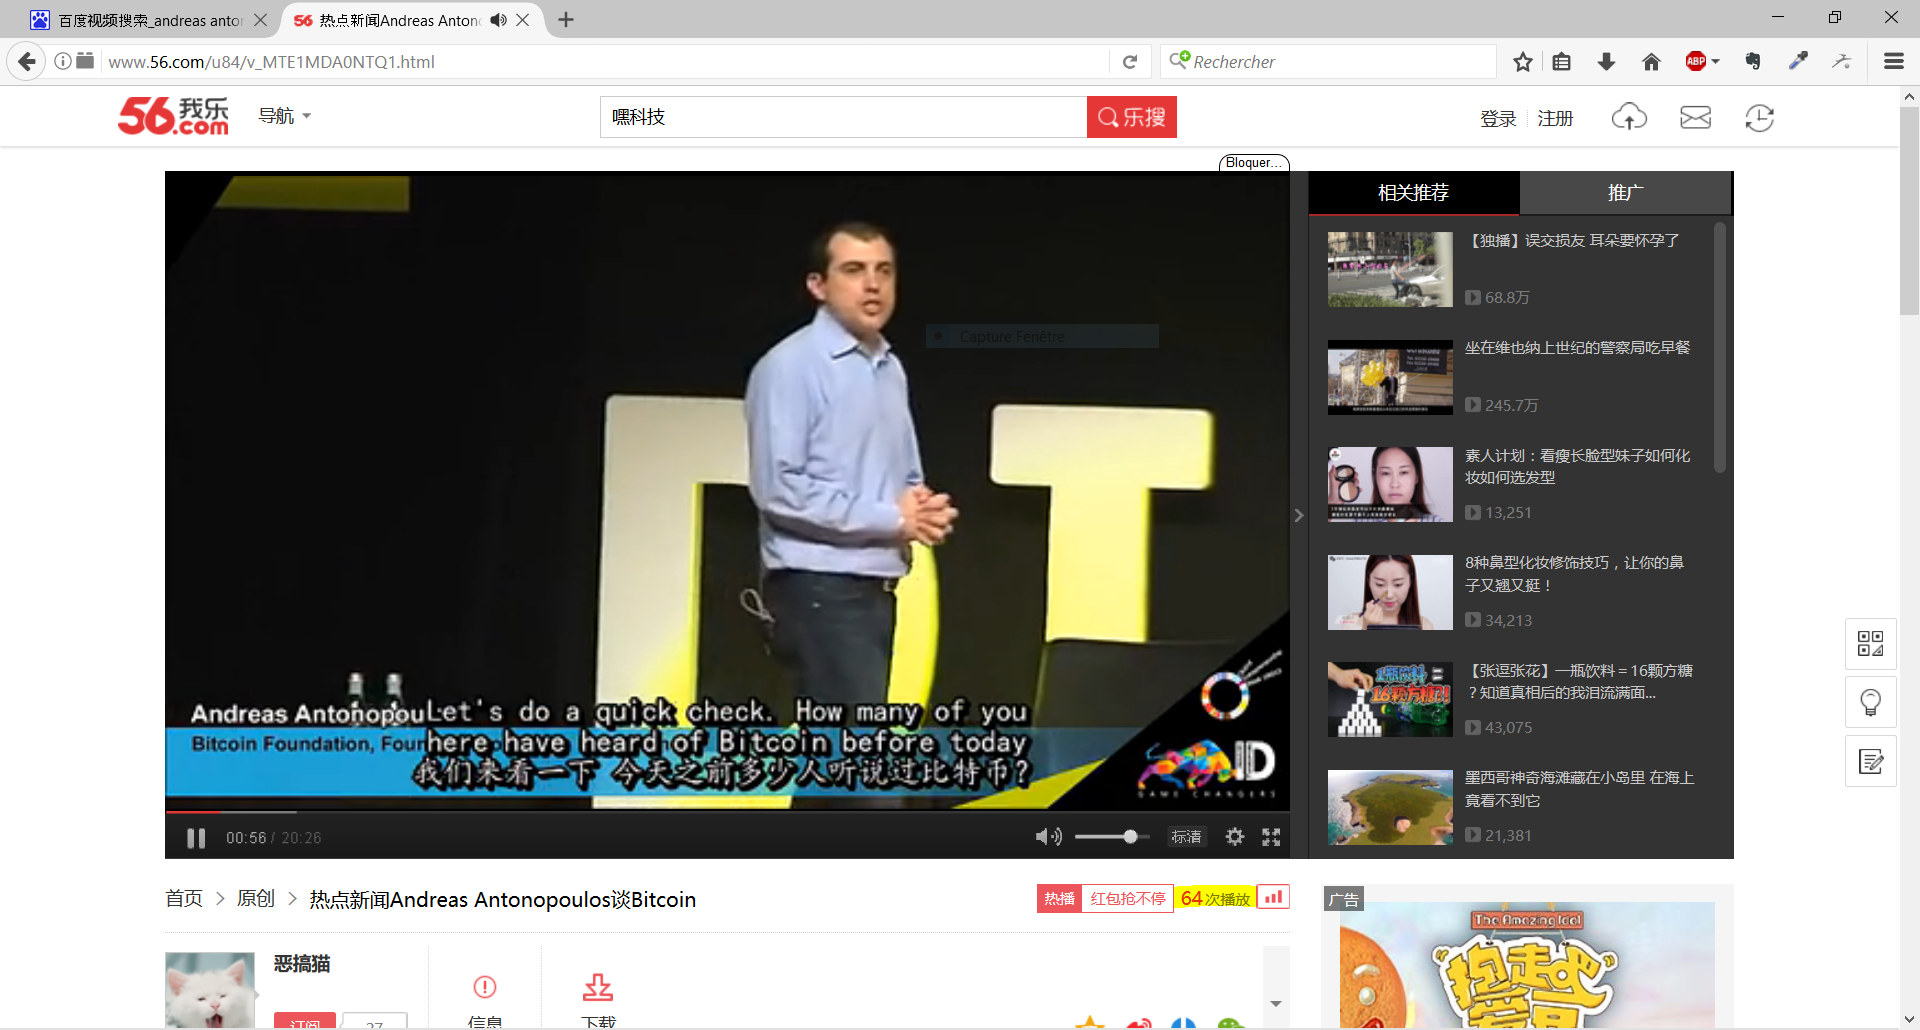Click the white cat uploader avatar
Screen dimensions: 1920x1030
(210, 989)
